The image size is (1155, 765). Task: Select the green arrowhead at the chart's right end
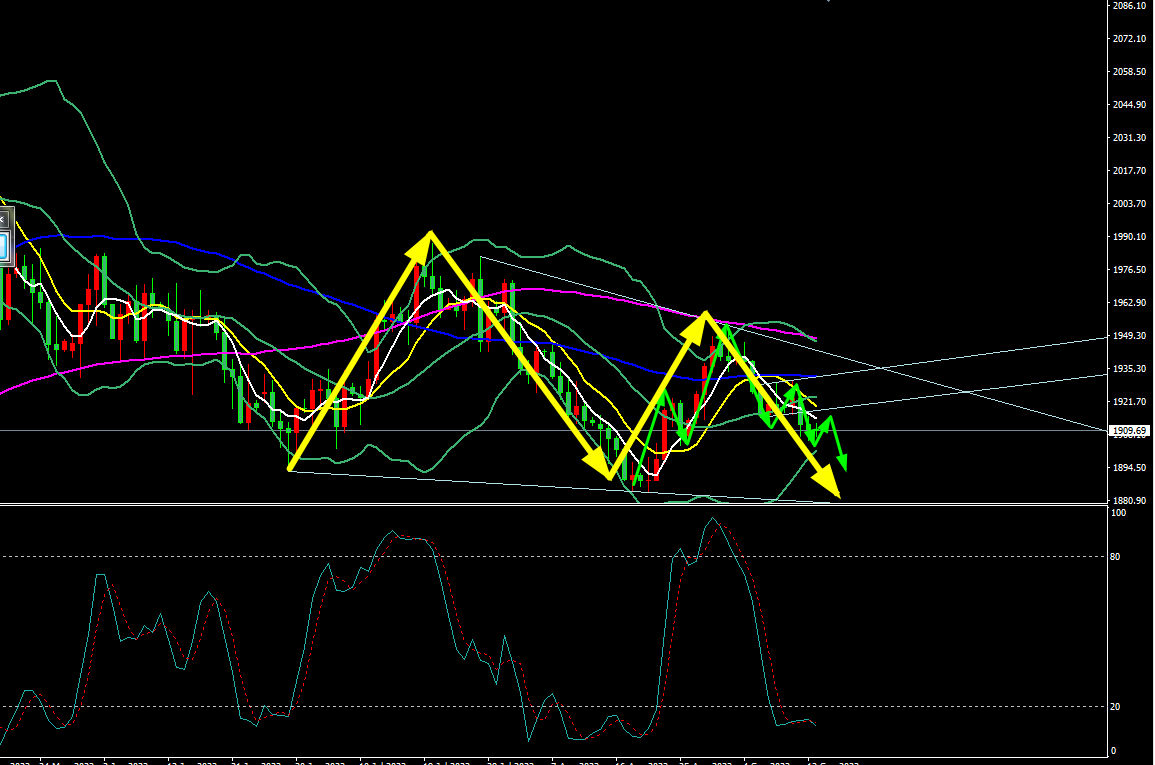coord(843,463)
